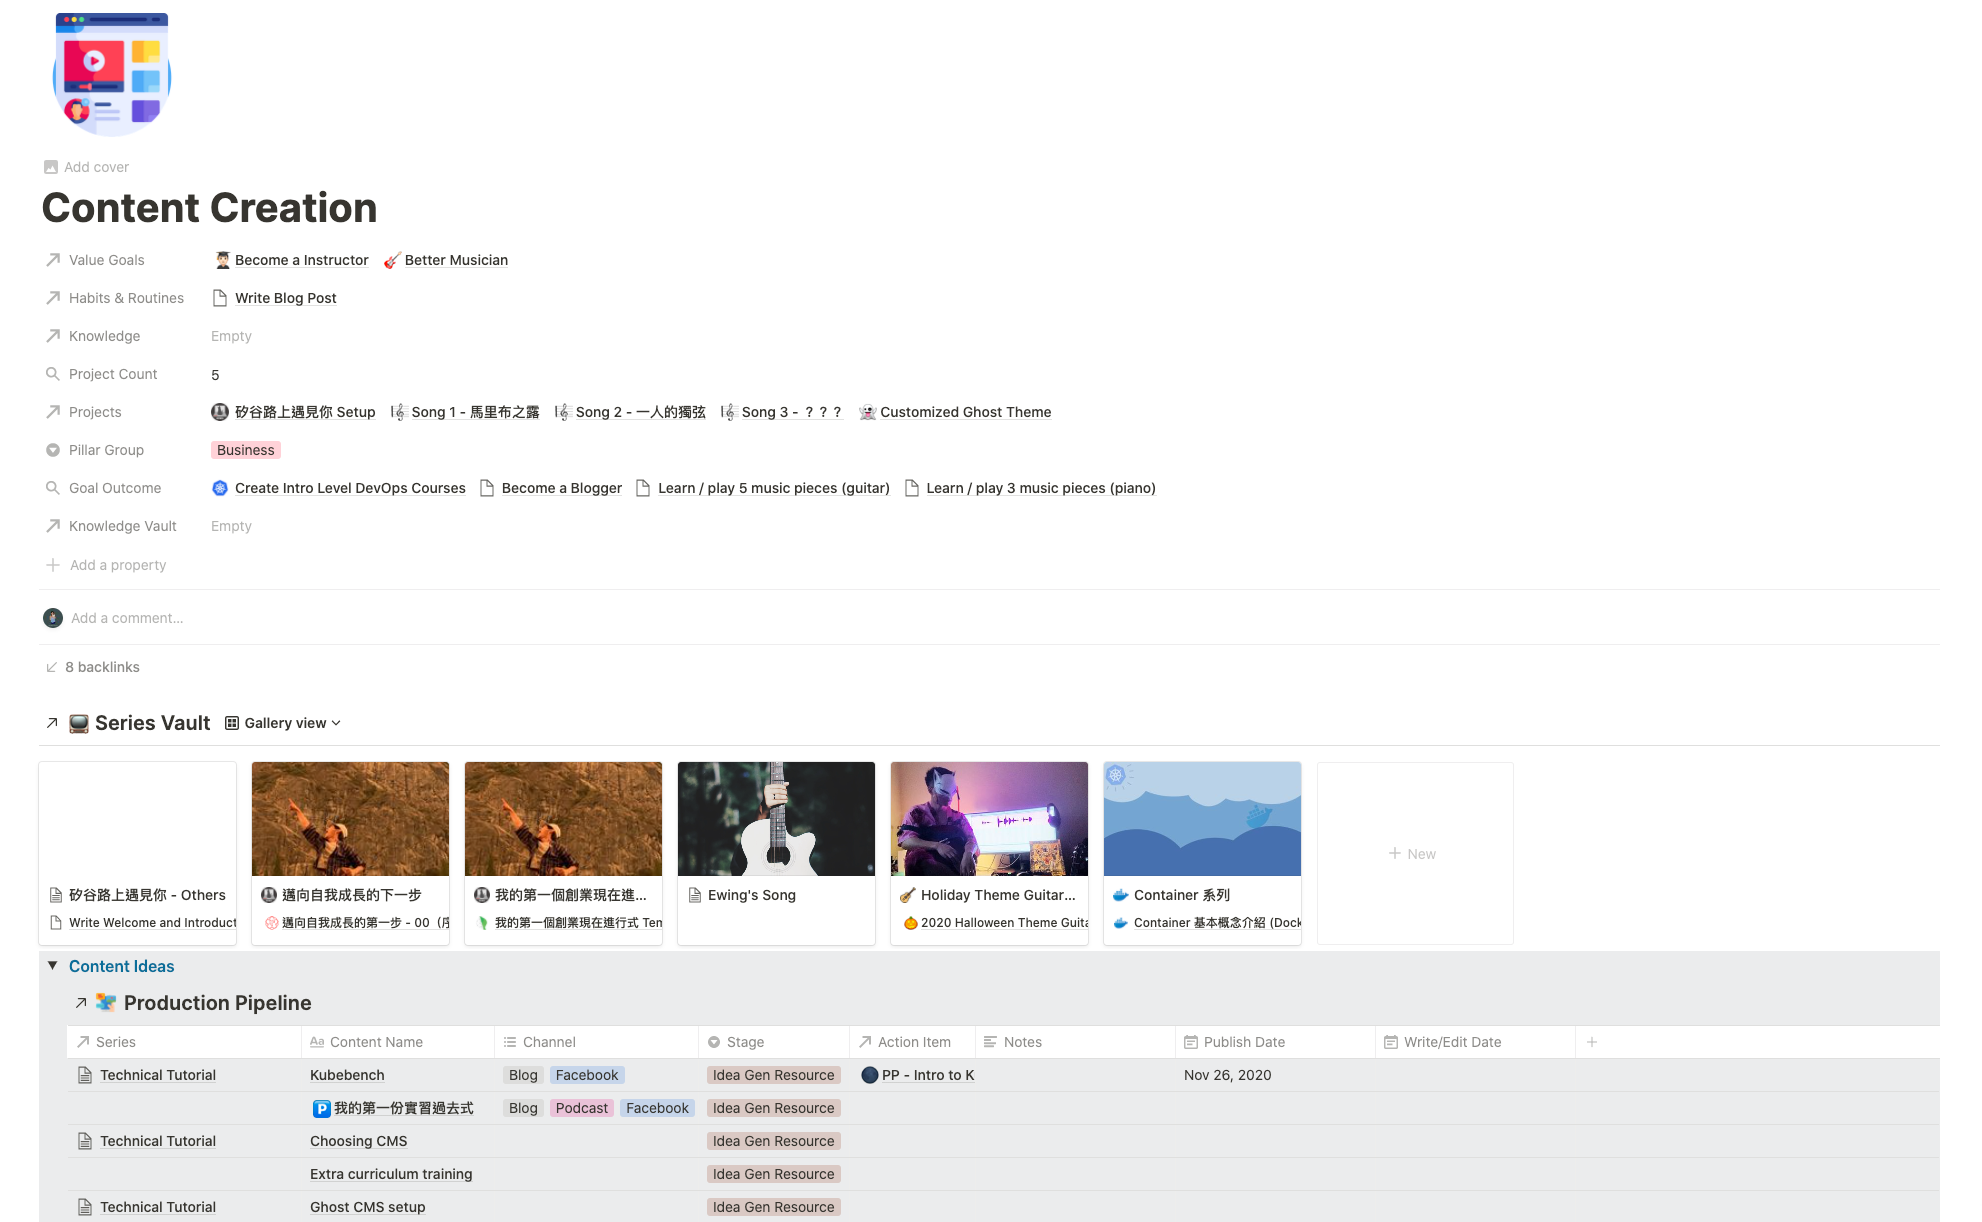Open the Gallery view dropdown
This screenshot has height=1222, width=1982.
tap(283, 723)
